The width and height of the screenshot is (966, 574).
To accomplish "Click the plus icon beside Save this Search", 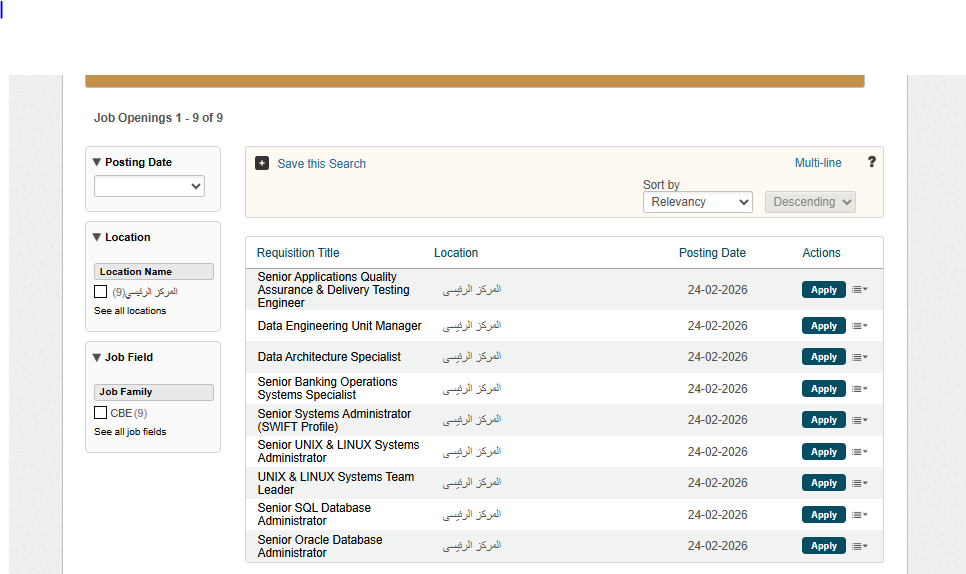I will pos(262,163).
